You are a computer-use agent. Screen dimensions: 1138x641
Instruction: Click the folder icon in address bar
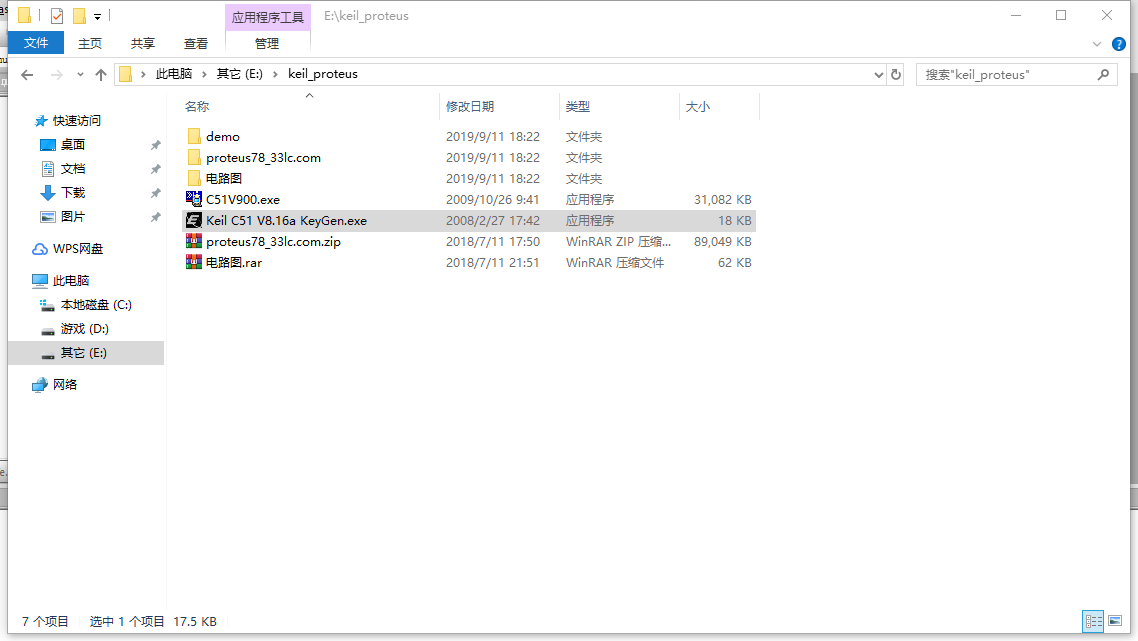(126, 74)
